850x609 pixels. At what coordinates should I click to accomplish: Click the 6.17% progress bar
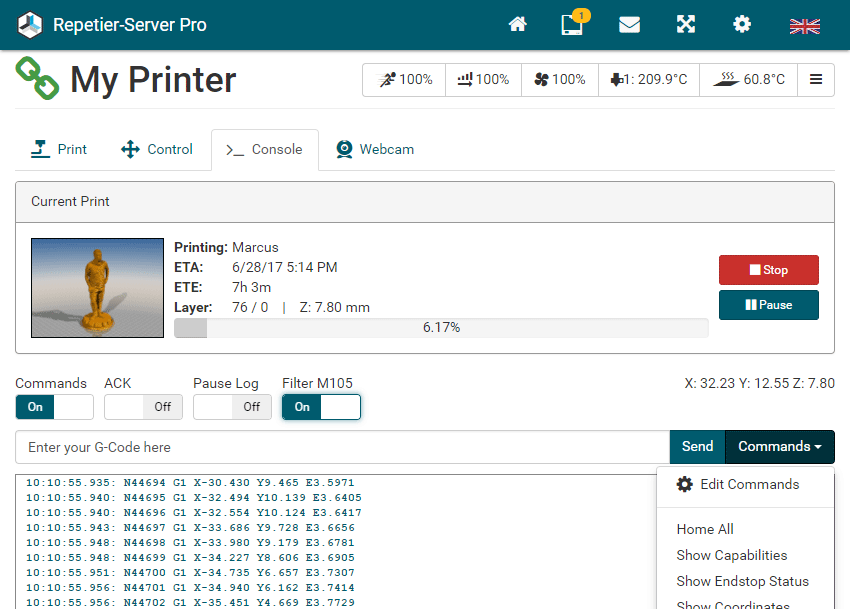pos(444,327)
